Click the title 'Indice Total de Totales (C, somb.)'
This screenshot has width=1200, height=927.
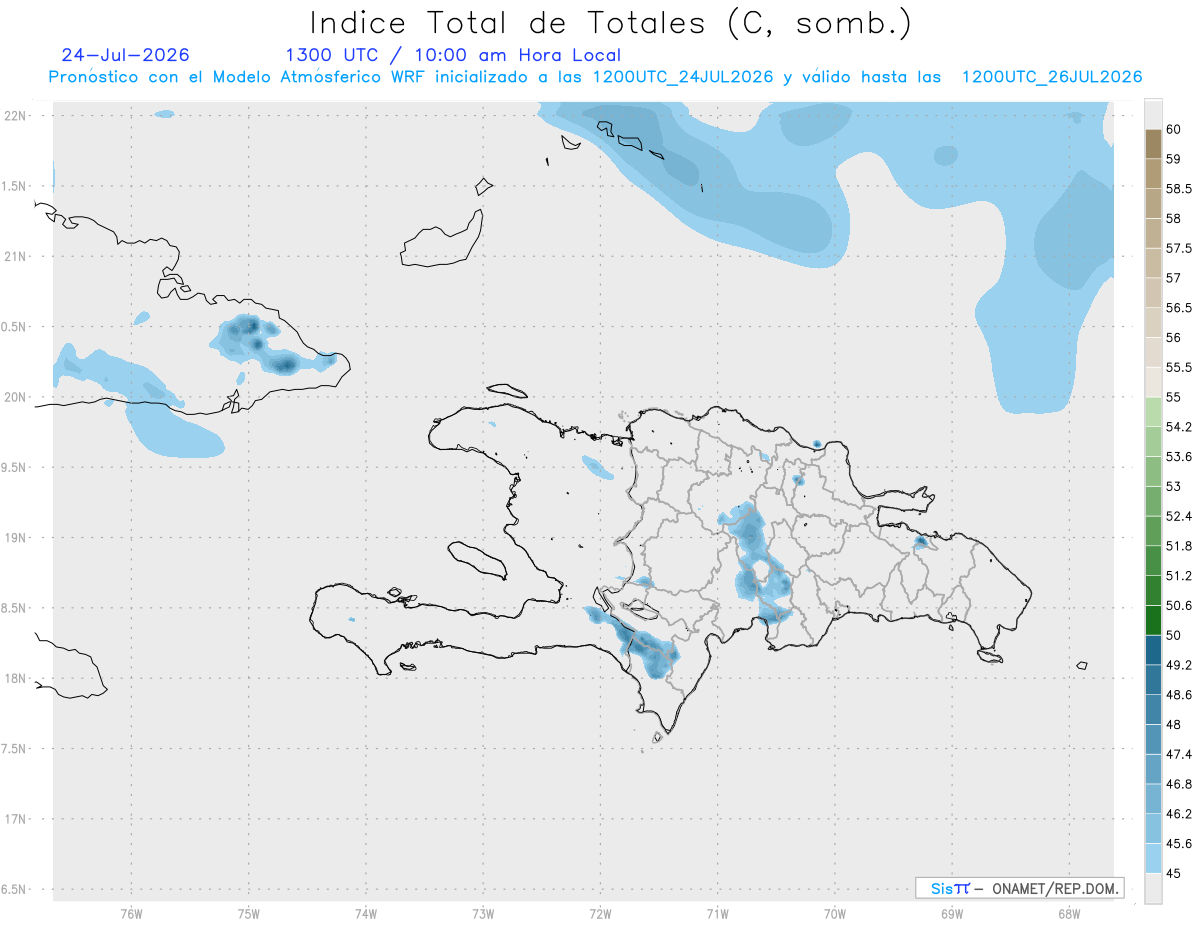pos(610,23)
